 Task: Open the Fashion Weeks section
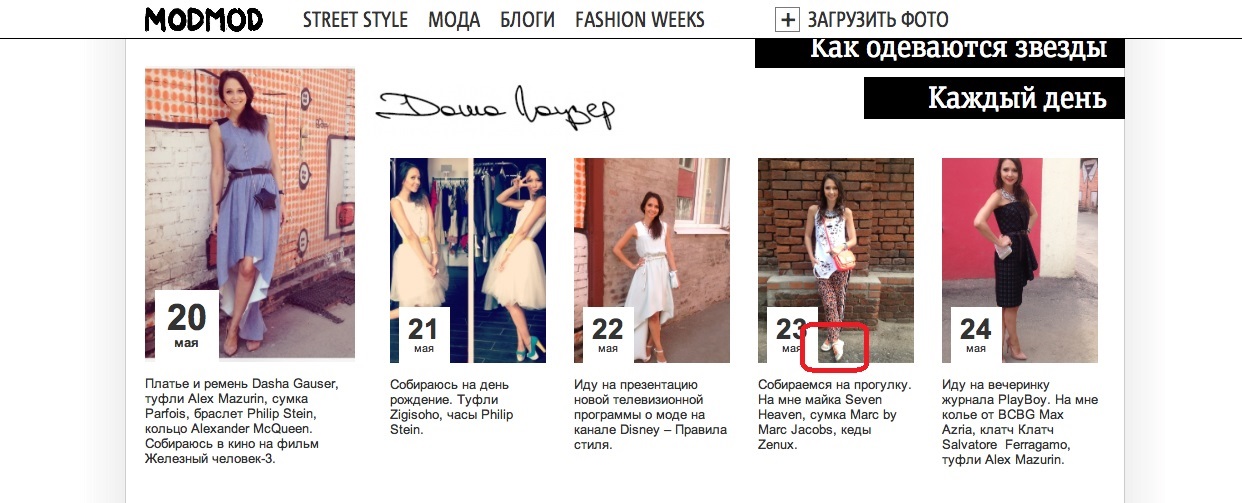pyautogui.click(x=640, y=19)
